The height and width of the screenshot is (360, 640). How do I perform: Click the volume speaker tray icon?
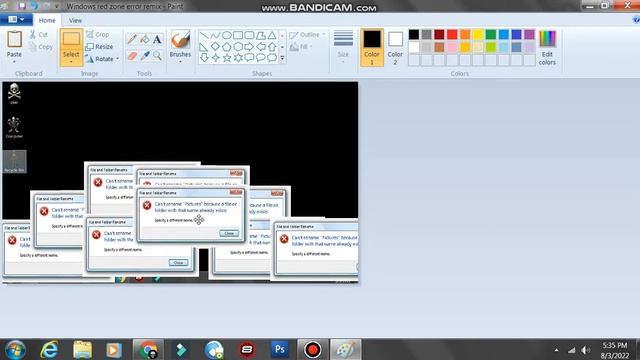pos(586,350)
